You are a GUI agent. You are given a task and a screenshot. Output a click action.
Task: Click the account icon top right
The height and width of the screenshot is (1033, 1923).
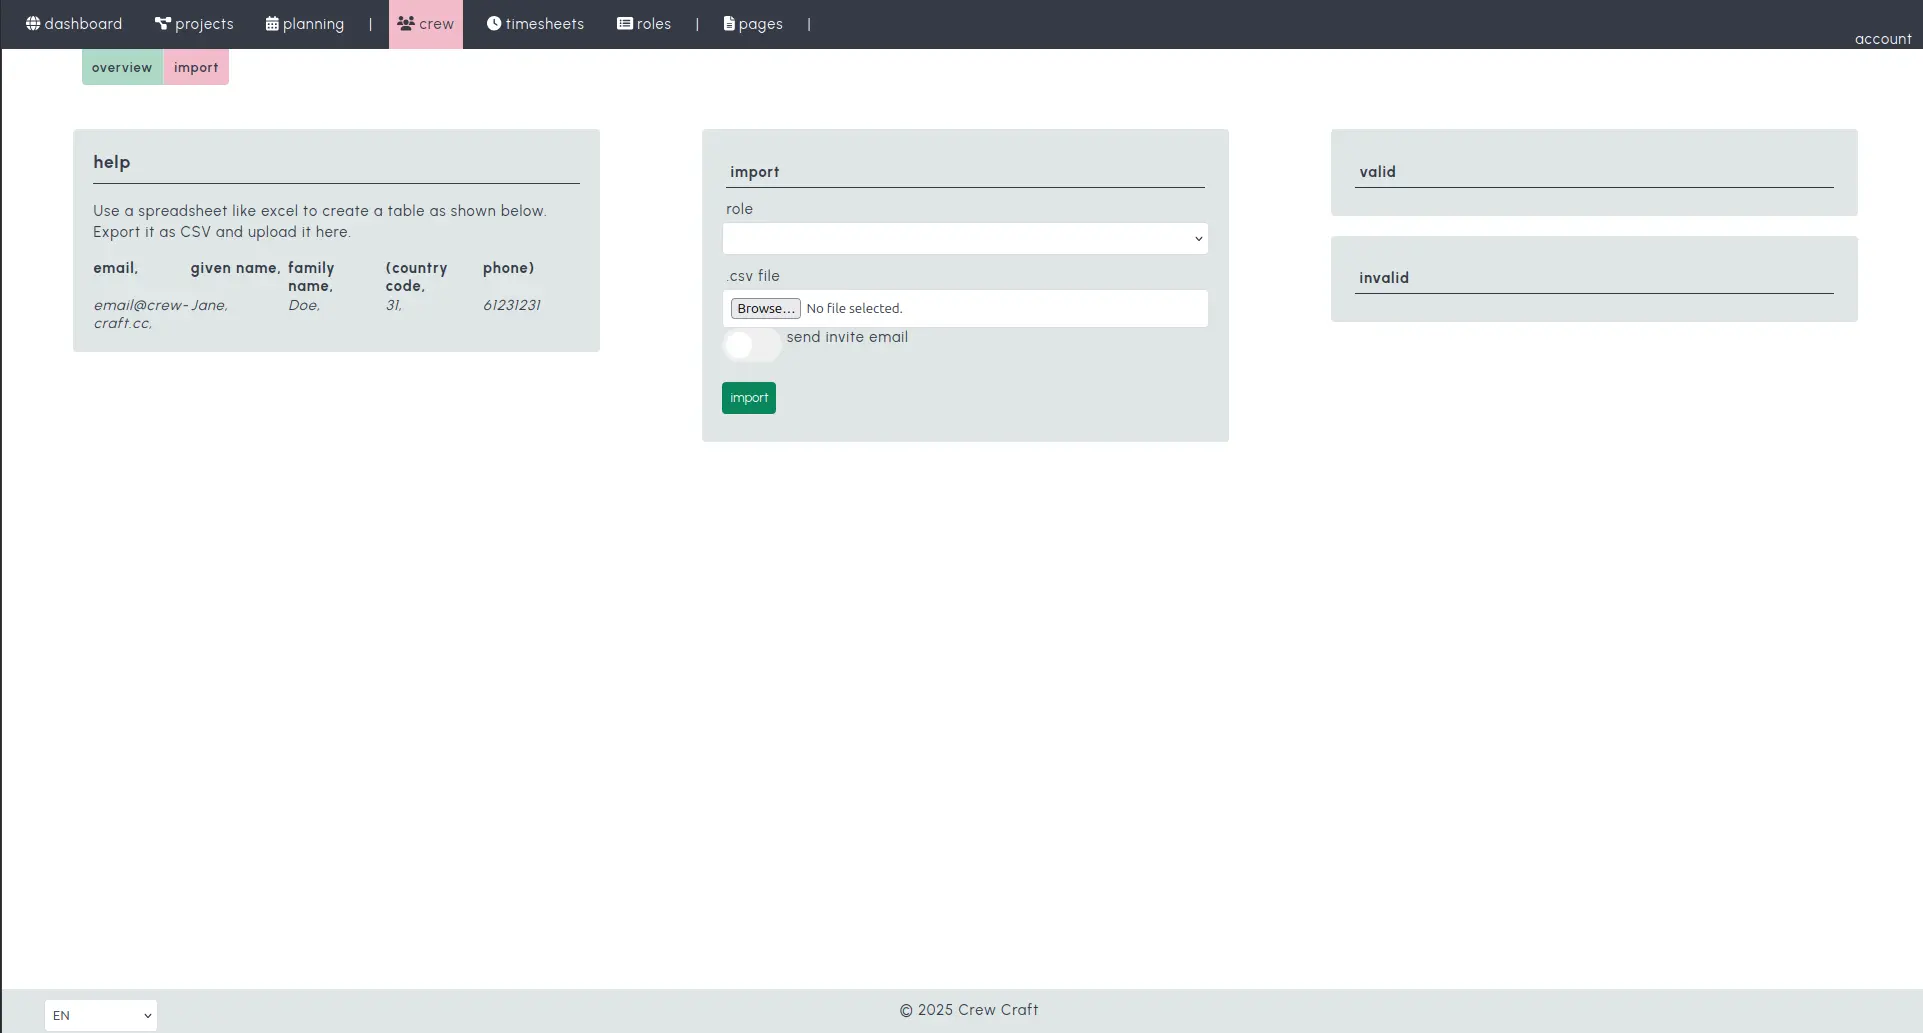coord(1882,38)
